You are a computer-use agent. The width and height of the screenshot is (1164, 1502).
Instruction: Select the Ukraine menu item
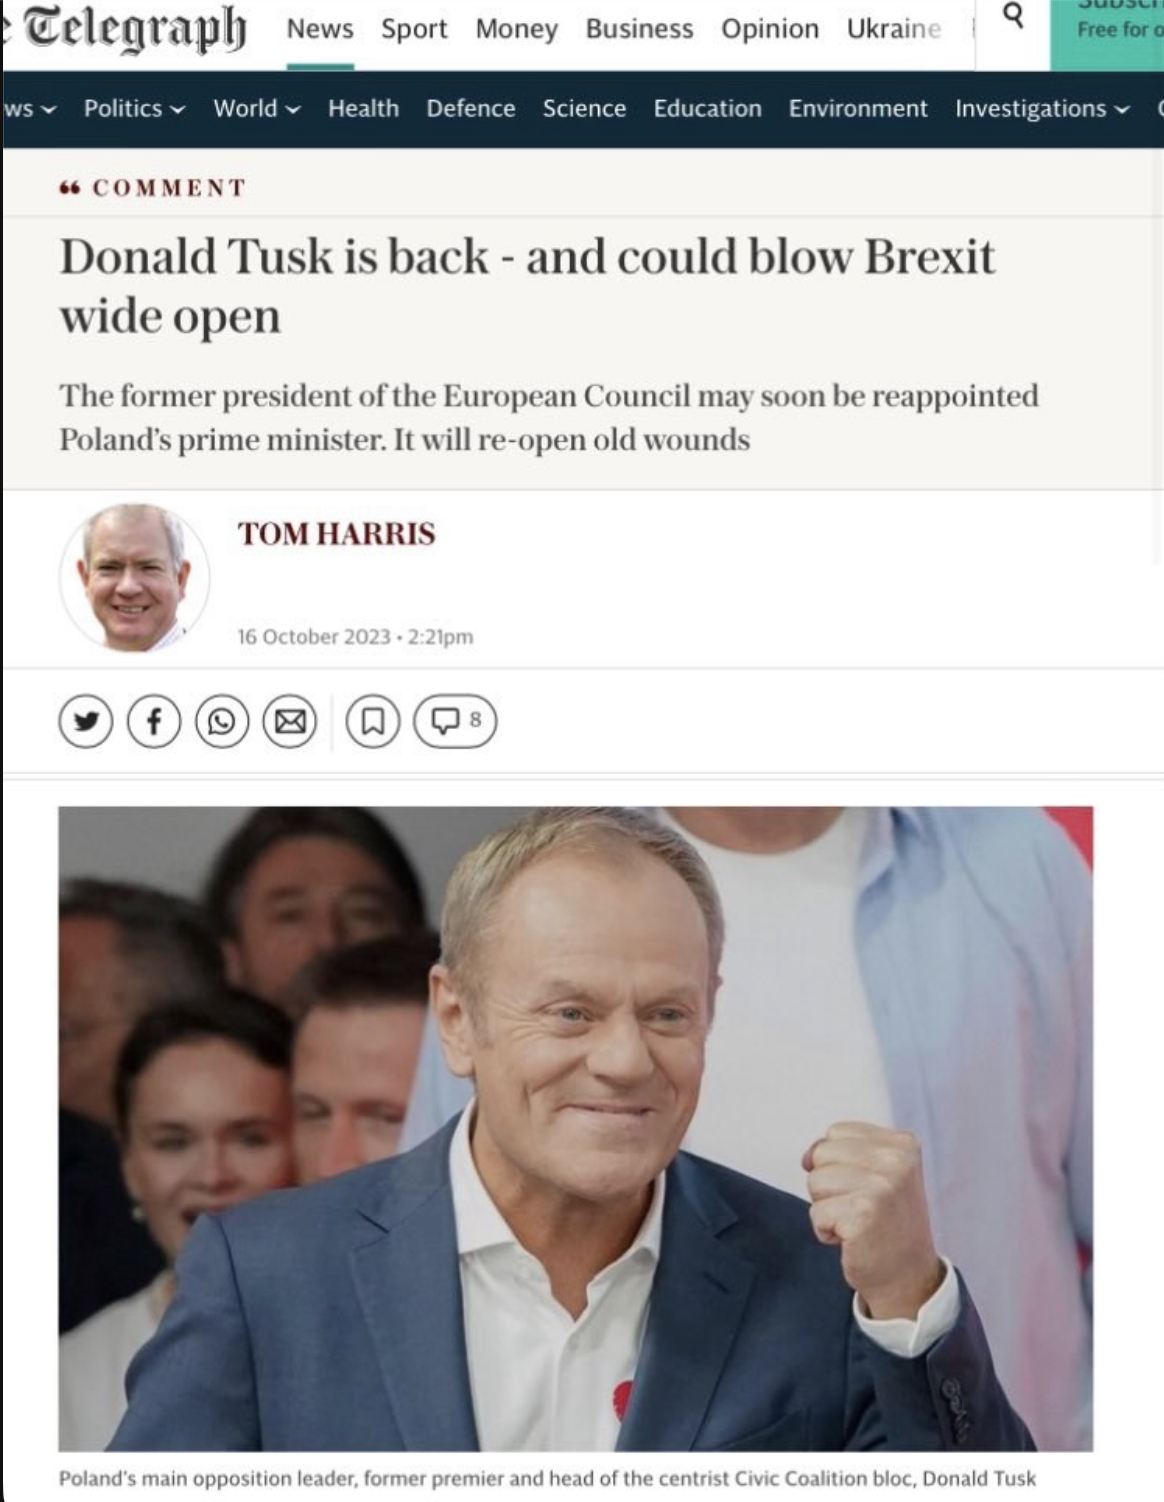point(893,29)
